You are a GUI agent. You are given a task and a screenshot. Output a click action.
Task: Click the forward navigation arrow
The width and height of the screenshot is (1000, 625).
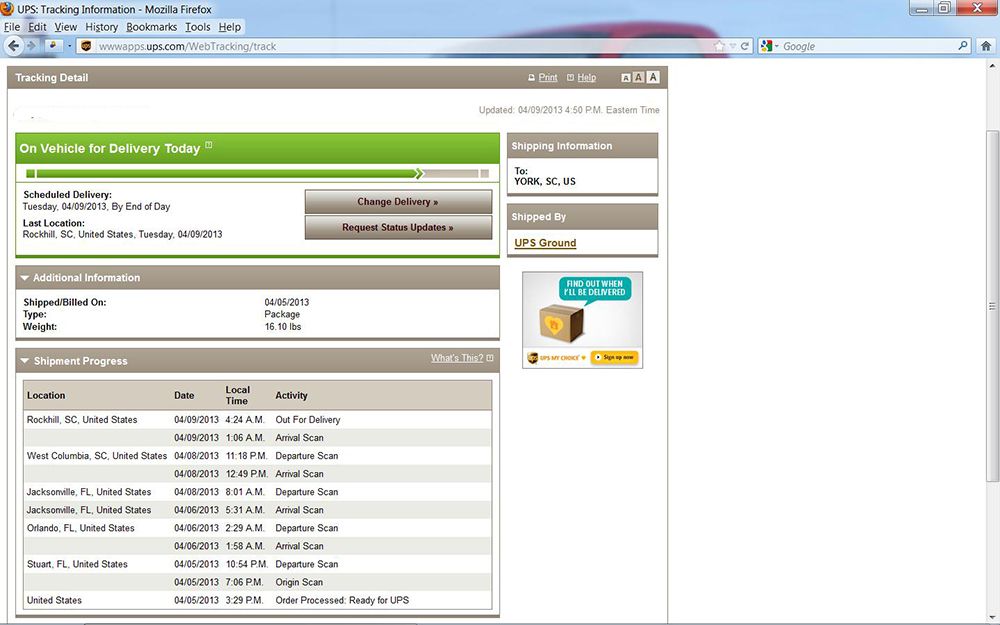coord(31,46)
